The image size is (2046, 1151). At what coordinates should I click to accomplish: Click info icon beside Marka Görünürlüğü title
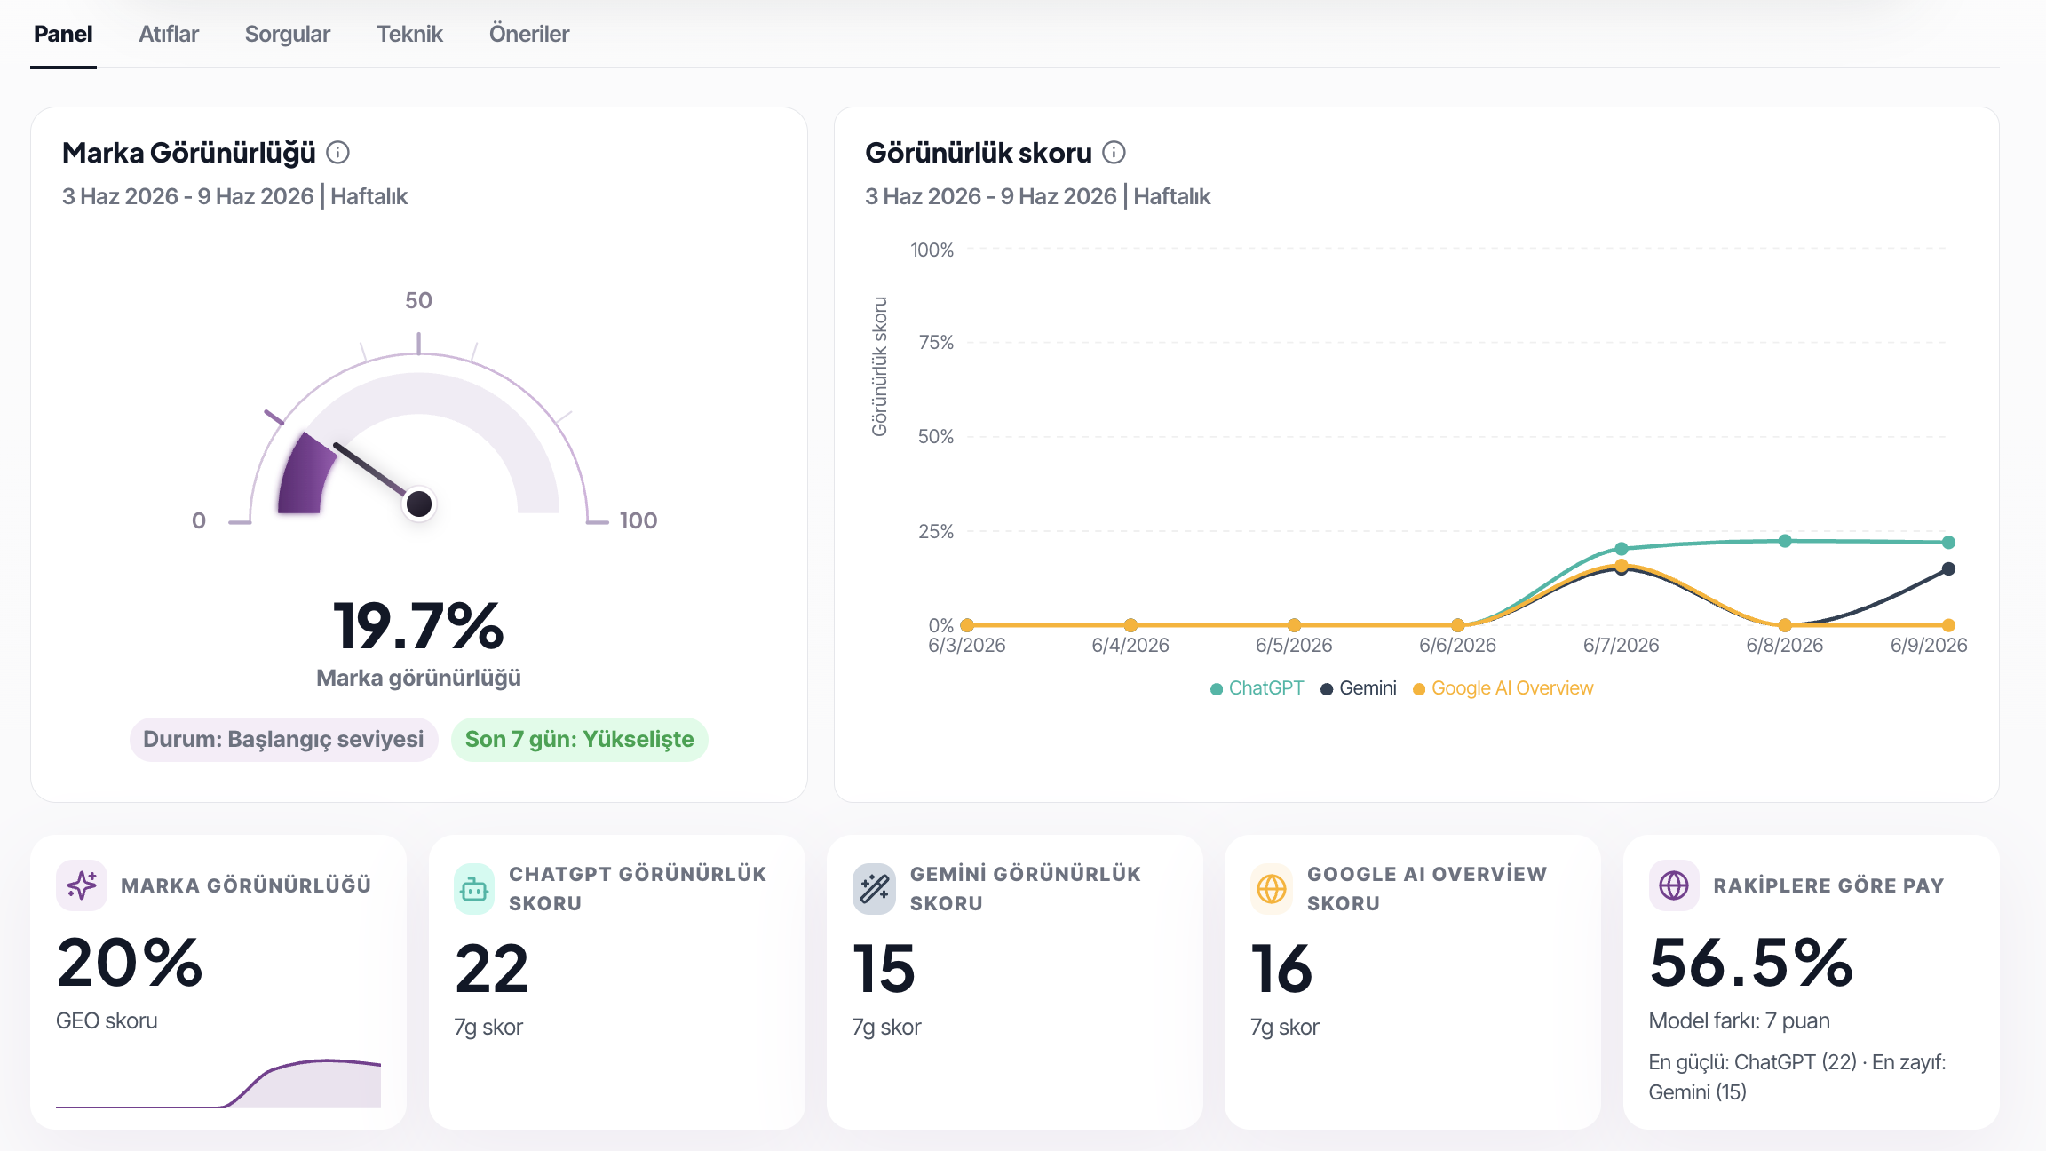tap(338, 152)
